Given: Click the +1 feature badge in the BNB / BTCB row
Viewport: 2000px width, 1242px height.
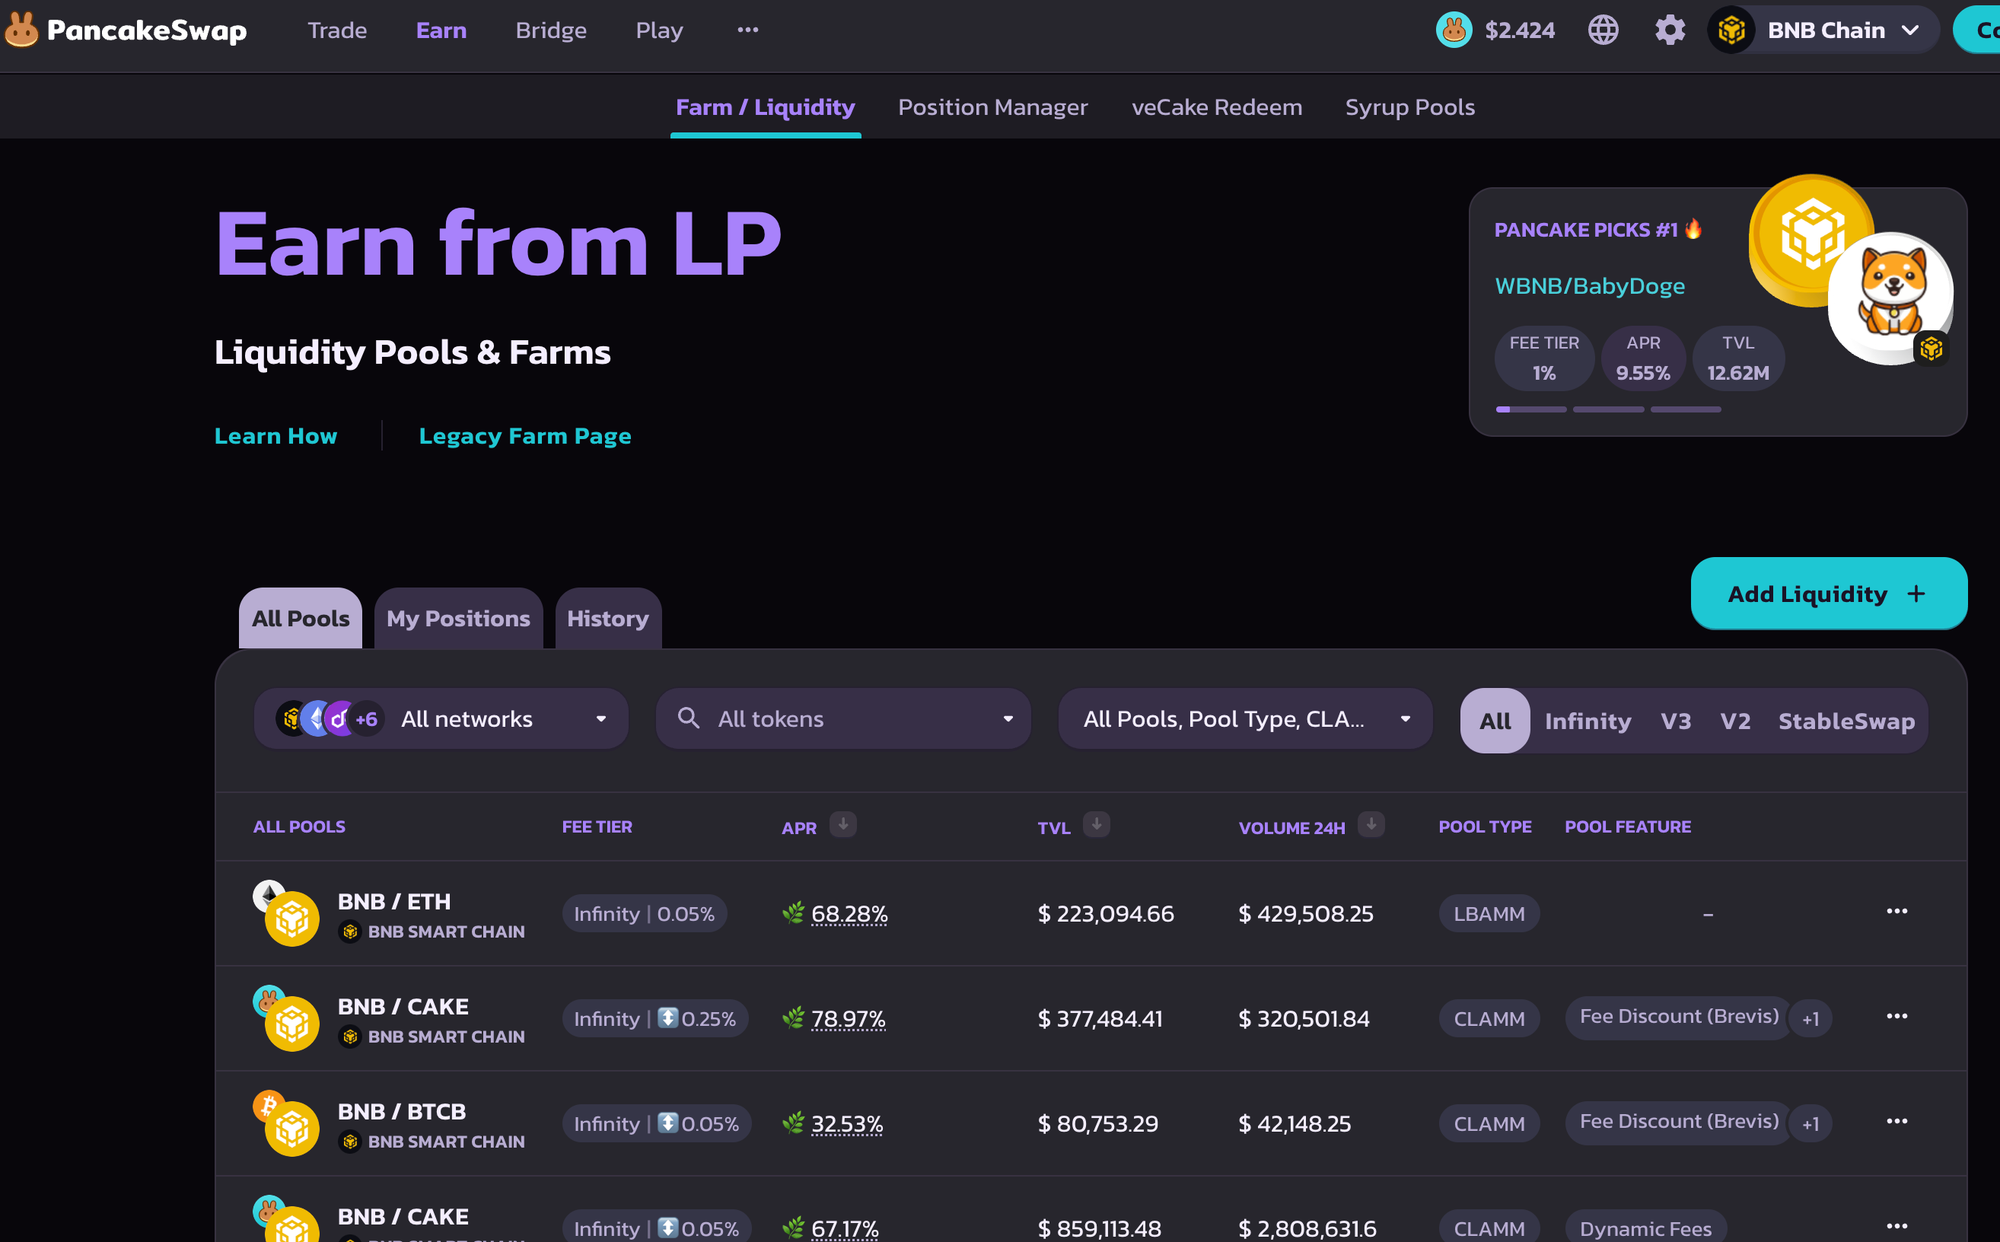Looking at the screenshot, I should (1810, 1124).
